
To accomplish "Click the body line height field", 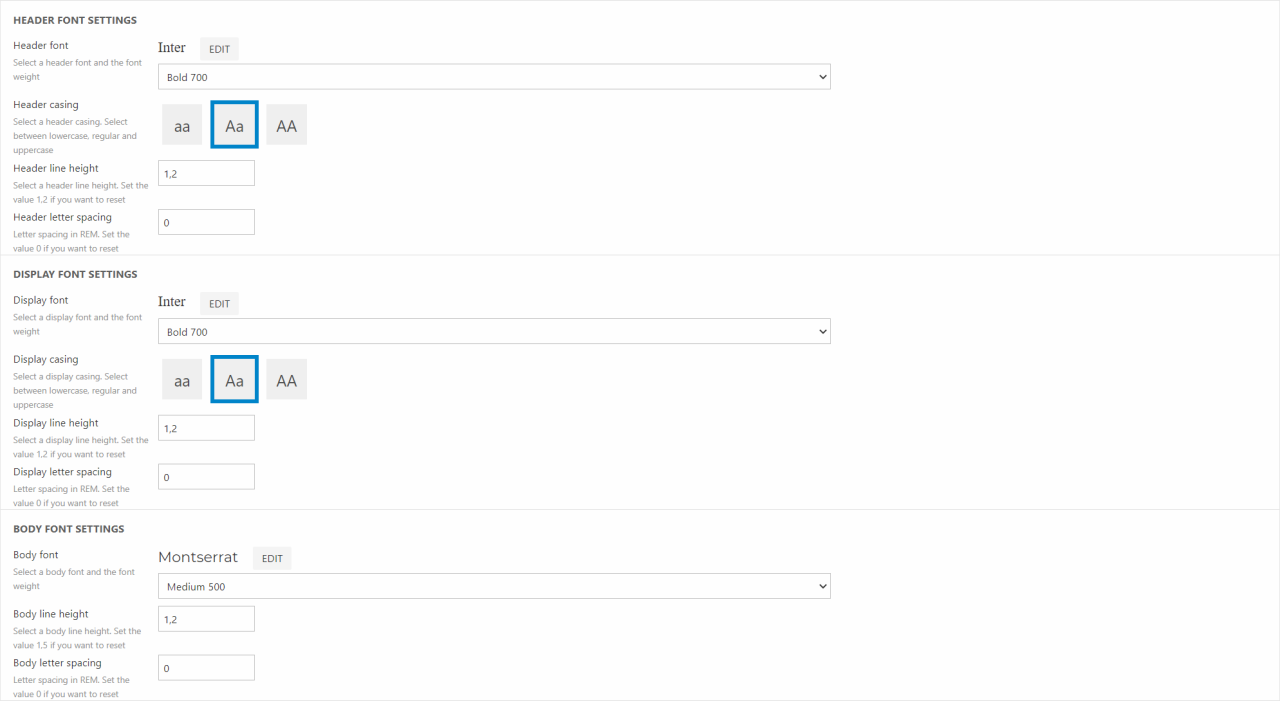I will 206,620.
